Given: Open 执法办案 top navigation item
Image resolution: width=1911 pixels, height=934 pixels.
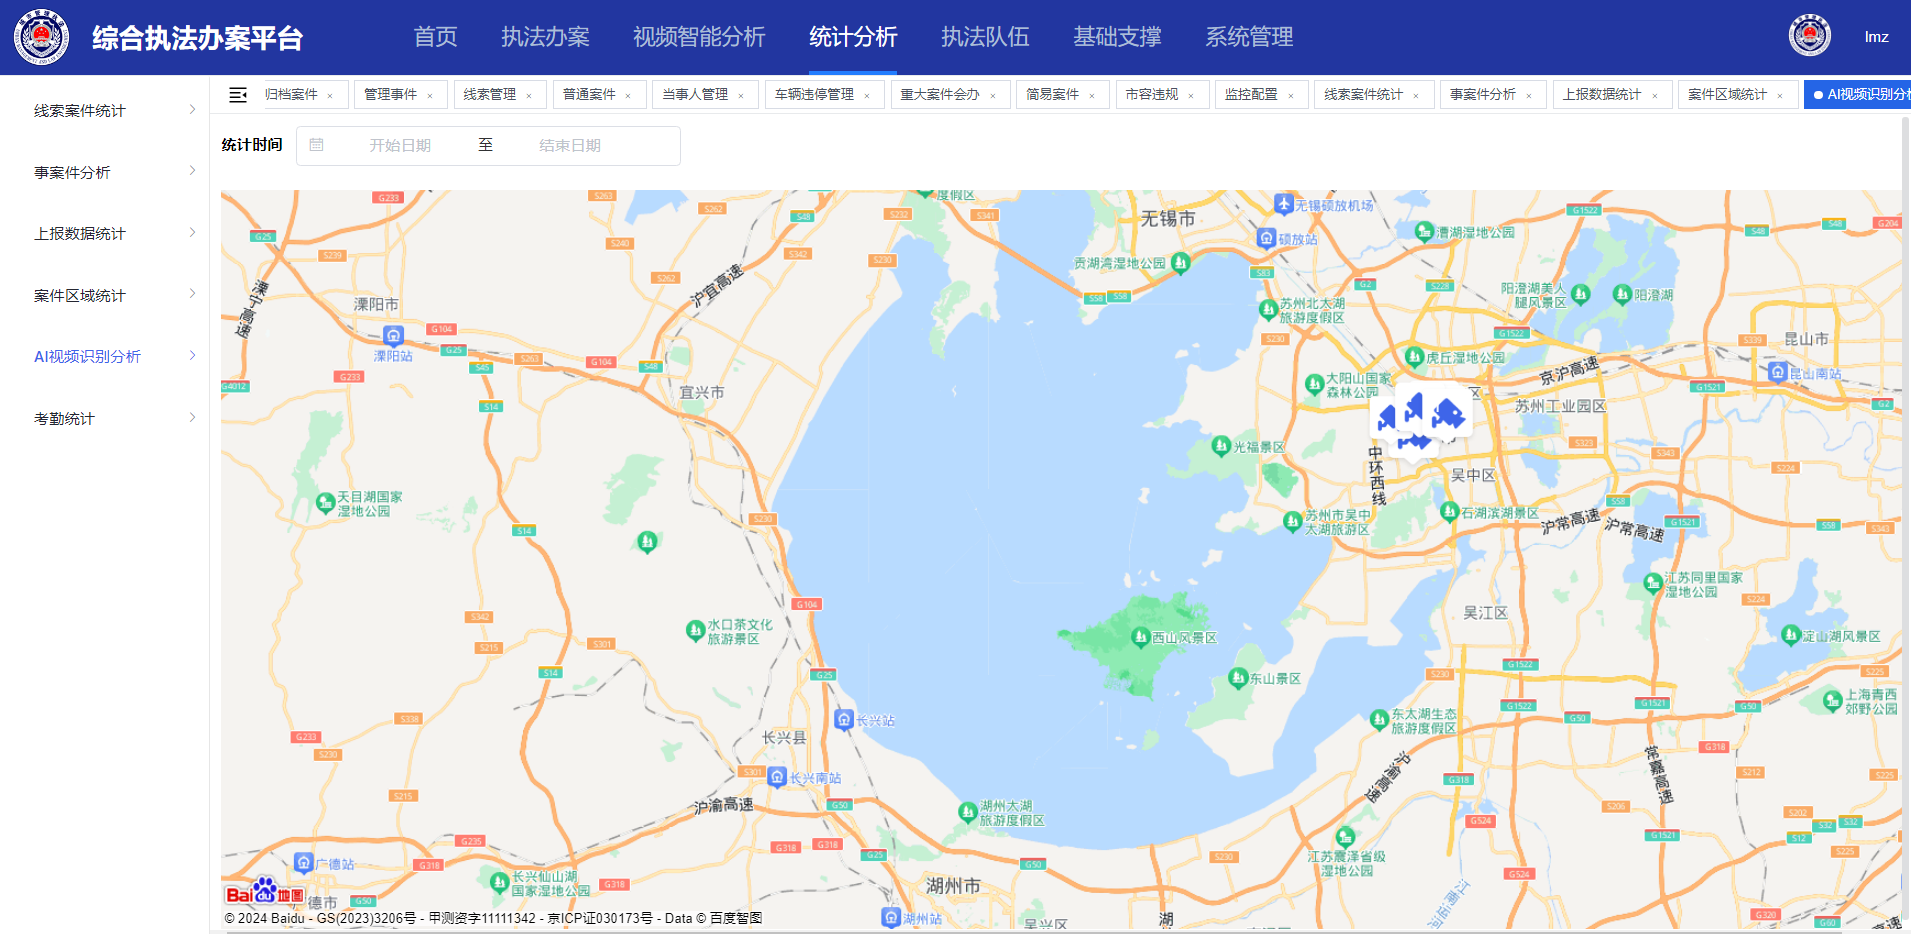Looking at the screenshot, I should [545, 37].
